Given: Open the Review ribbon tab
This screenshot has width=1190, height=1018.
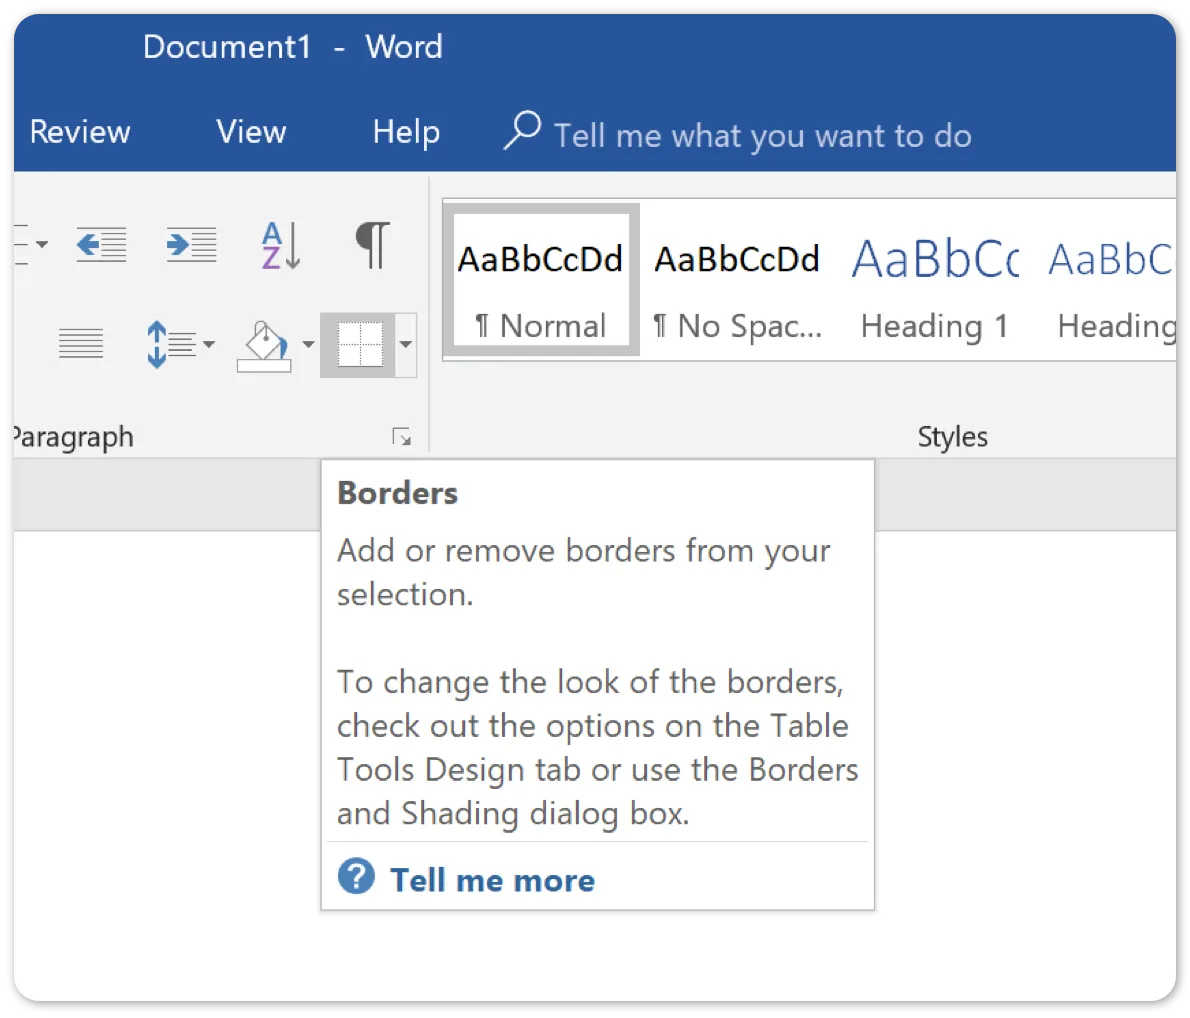Looking at the screenshot, I should 80,131.
